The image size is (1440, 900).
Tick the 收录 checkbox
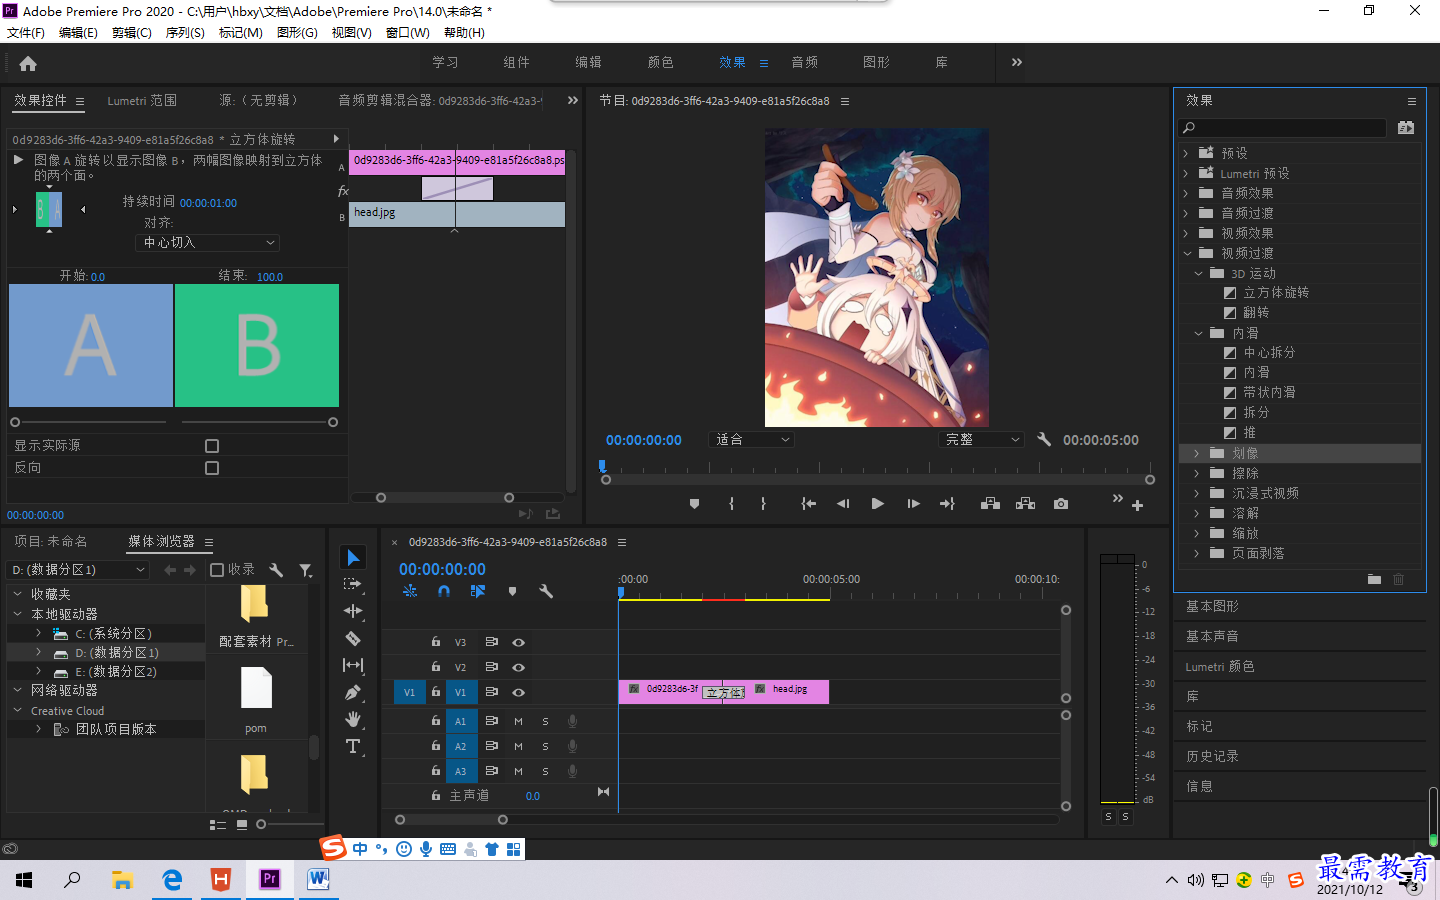[x=217, y=570]
